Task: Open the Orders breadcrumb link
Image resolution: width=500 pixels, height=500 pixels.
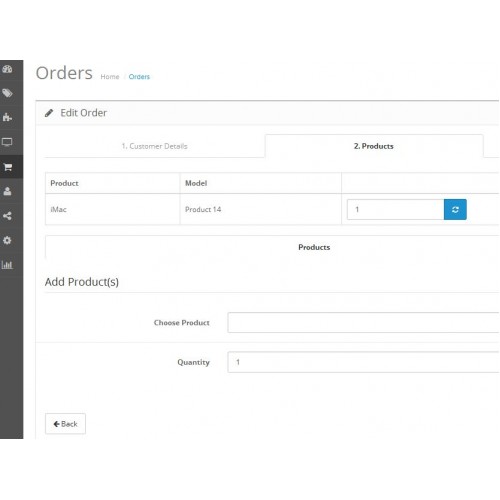Action: (139, 77)
